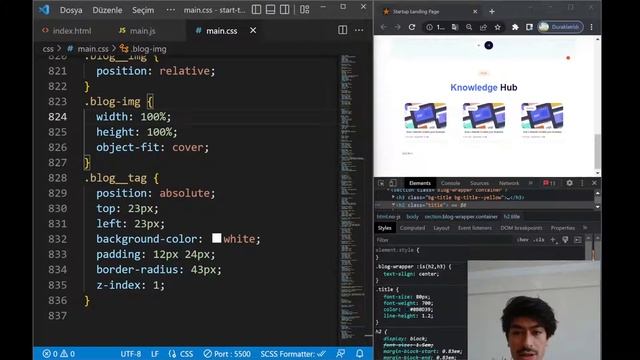Open the Seçim menu
The width and height of the screenshot is (640, 360).
[143, 10]
